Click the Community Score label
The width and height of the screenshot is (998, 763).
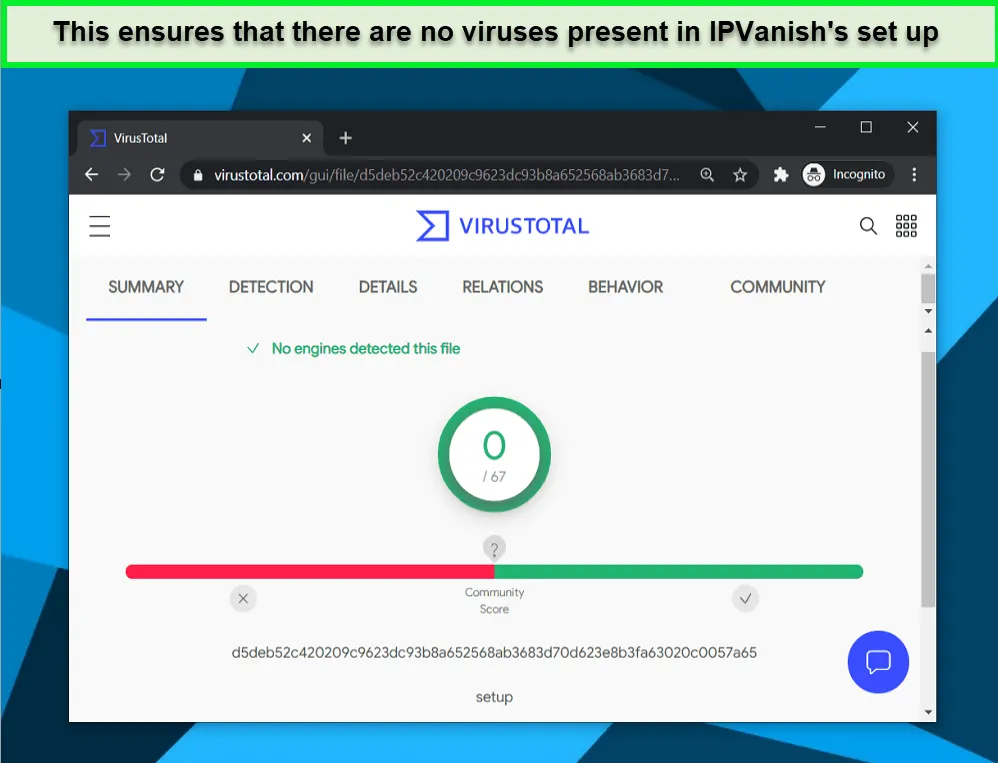click(x=494, y=601)
